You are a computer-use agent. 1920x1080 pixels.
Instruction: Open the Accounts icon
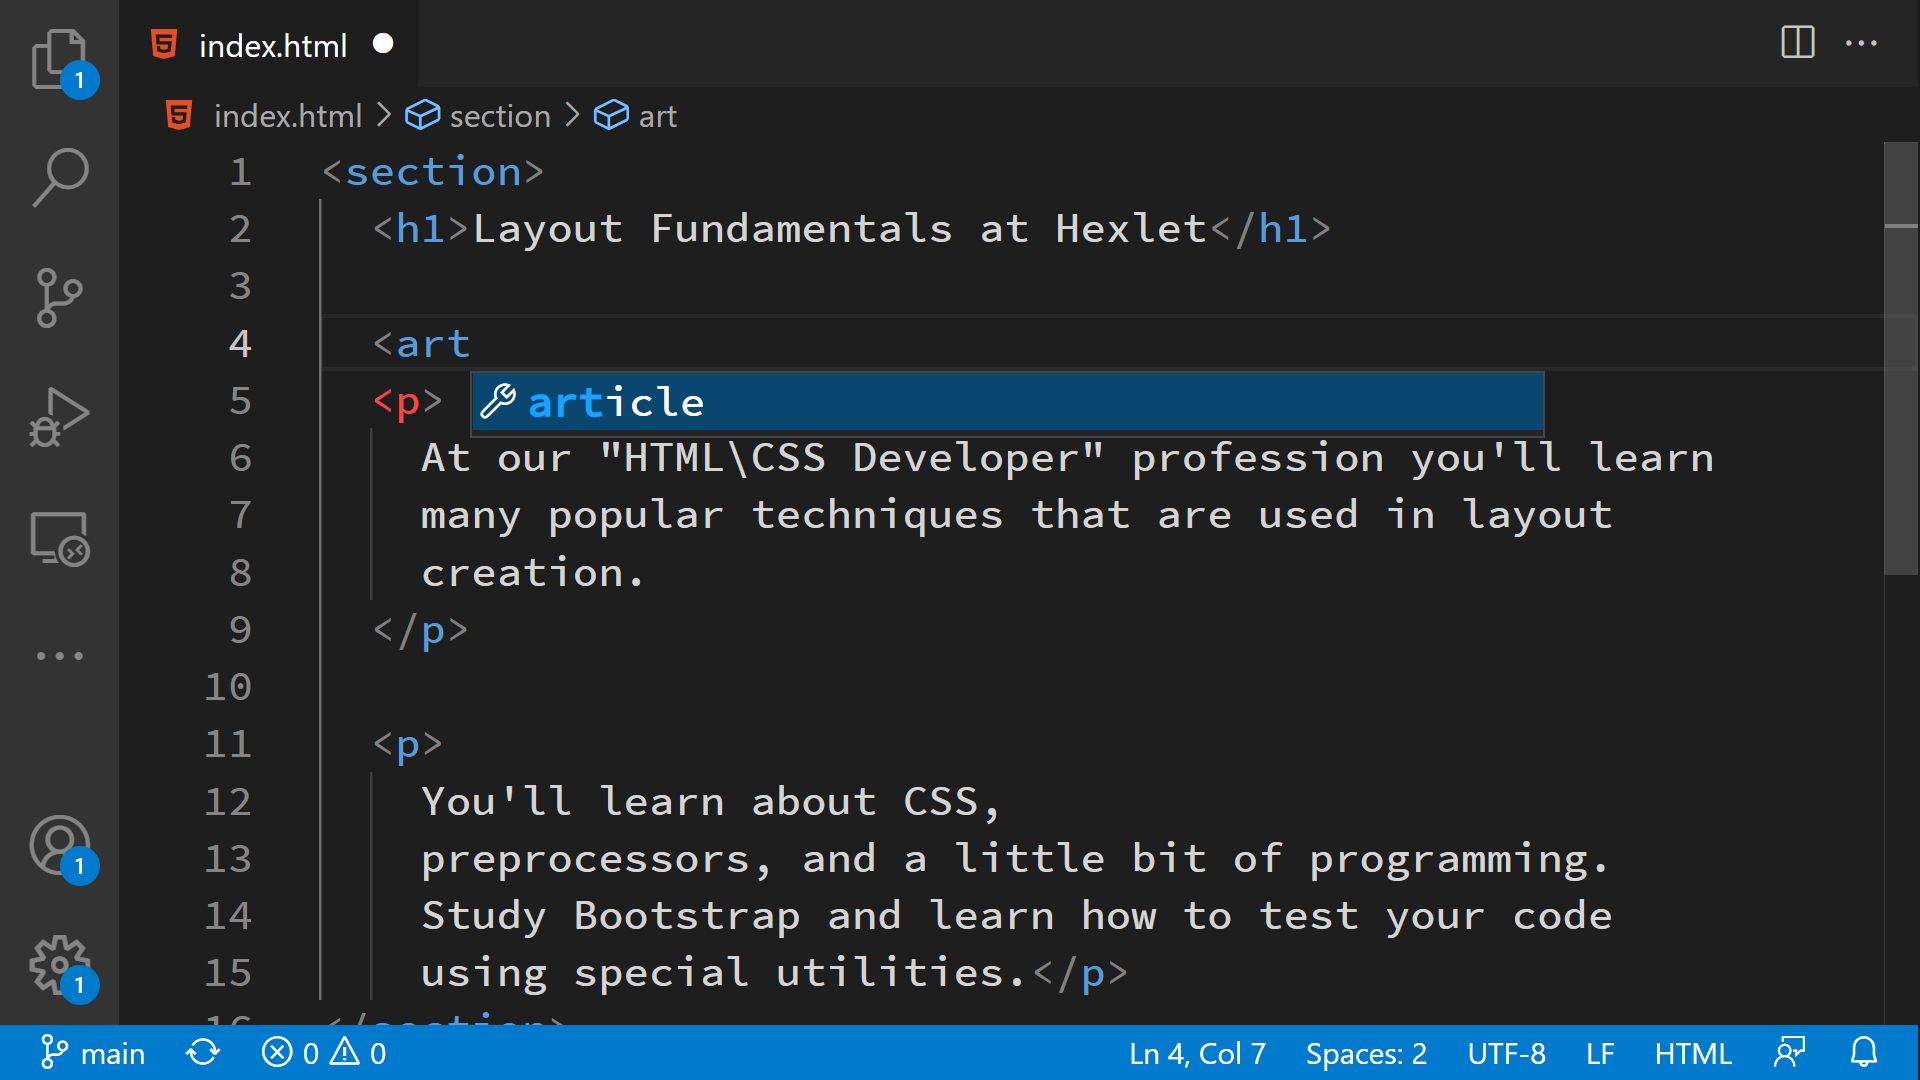[59, 845]
